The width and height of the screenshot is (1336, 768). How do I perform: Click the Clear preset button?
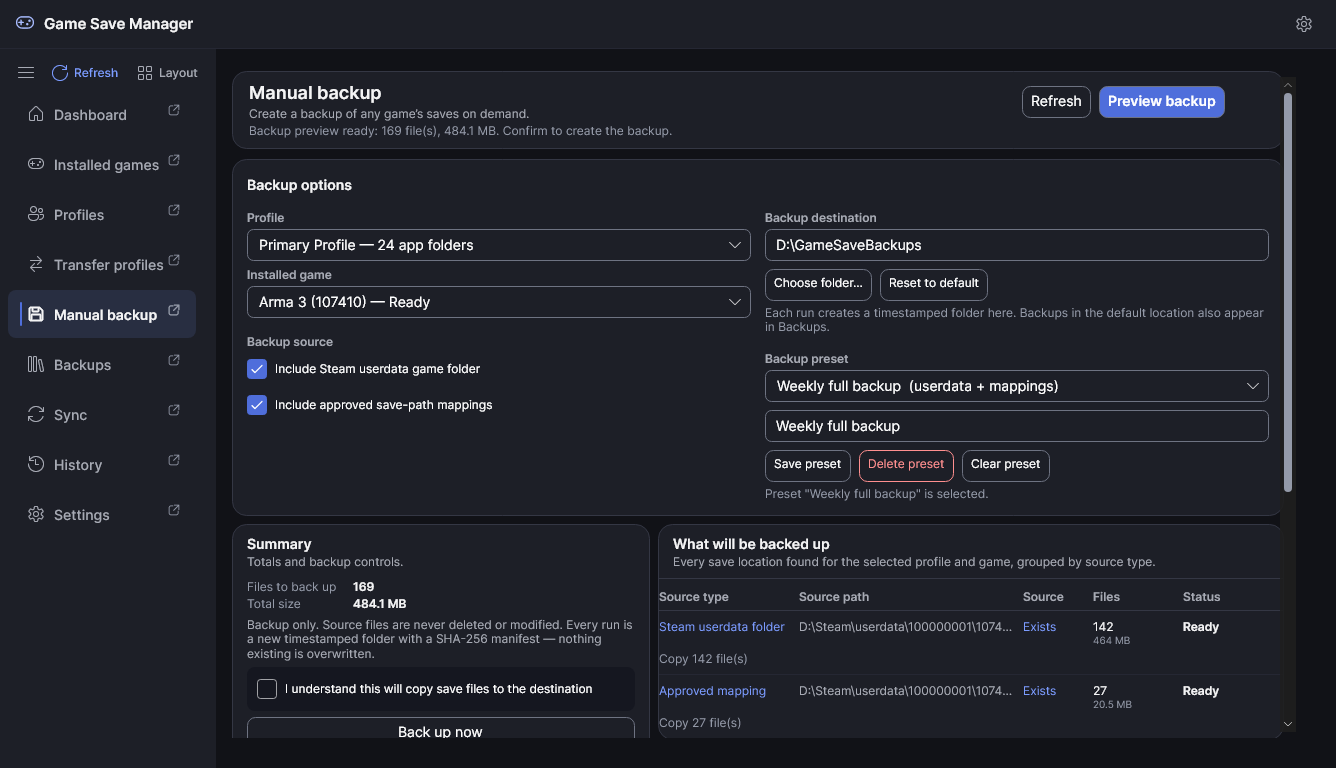coord(1006,465)
